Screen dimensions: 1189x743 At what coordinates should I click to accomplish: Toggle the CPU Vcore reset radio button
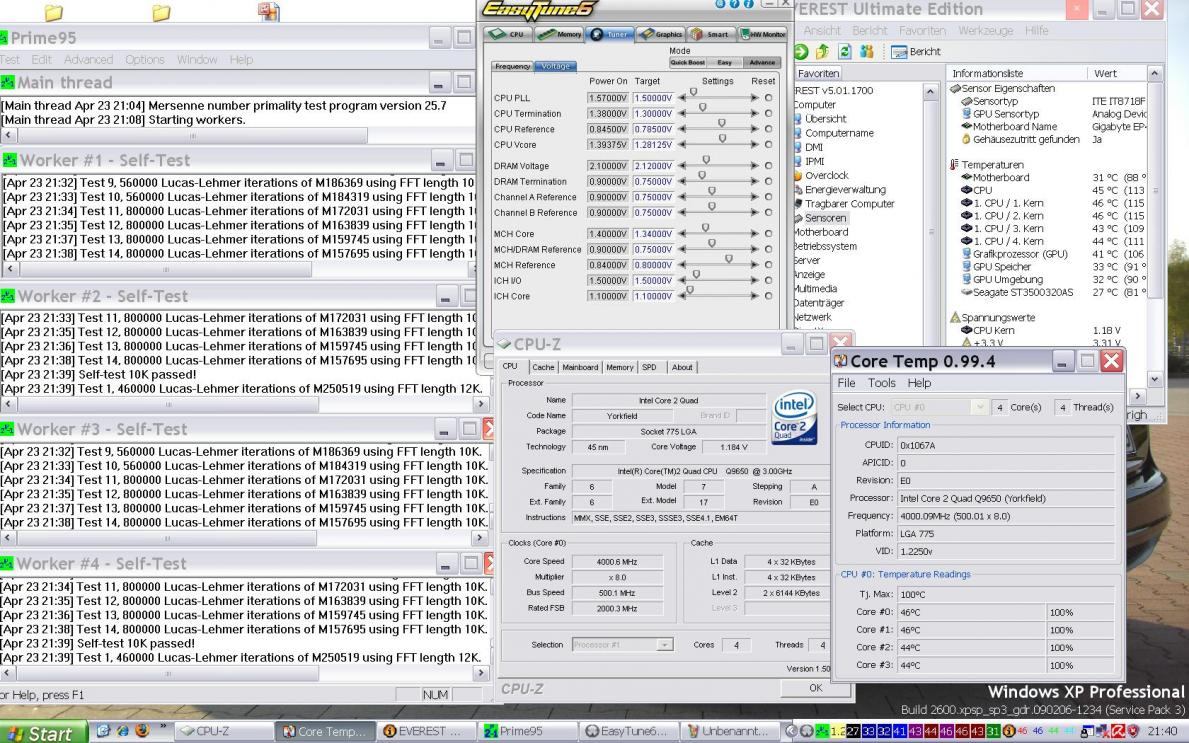coord(768,145)
